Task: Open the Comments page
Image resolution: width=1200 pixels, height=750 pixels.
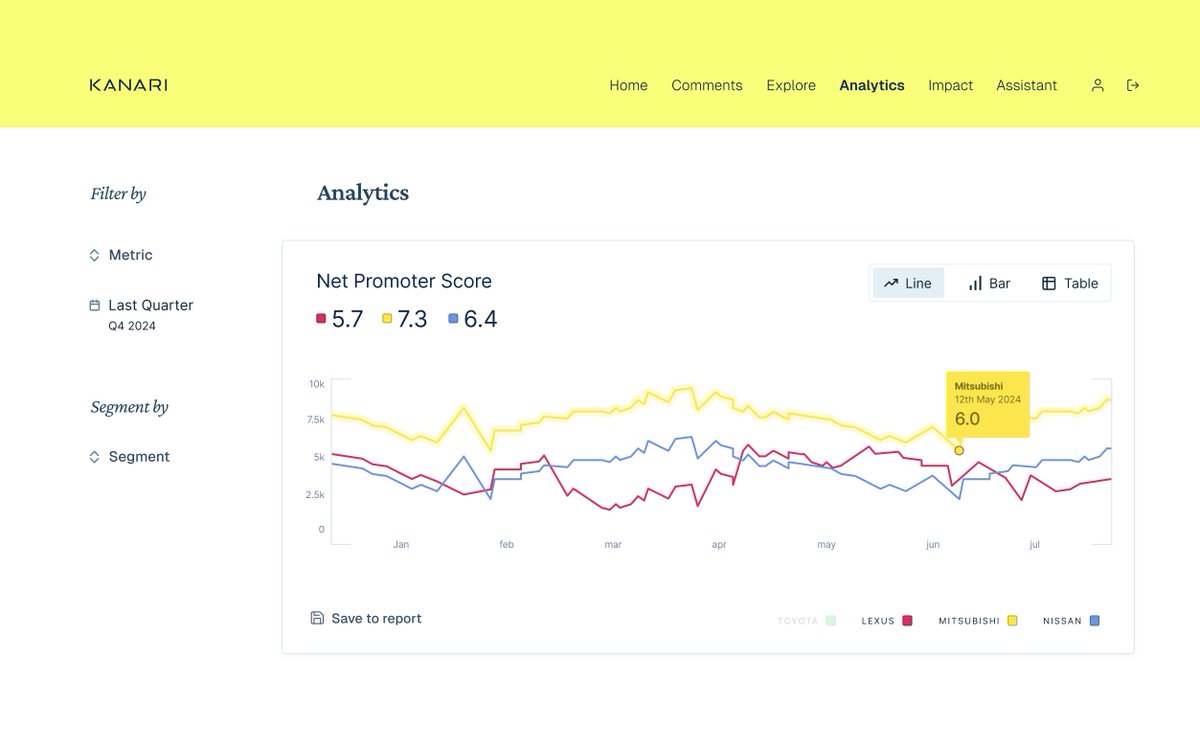Action: coord(707,85)
